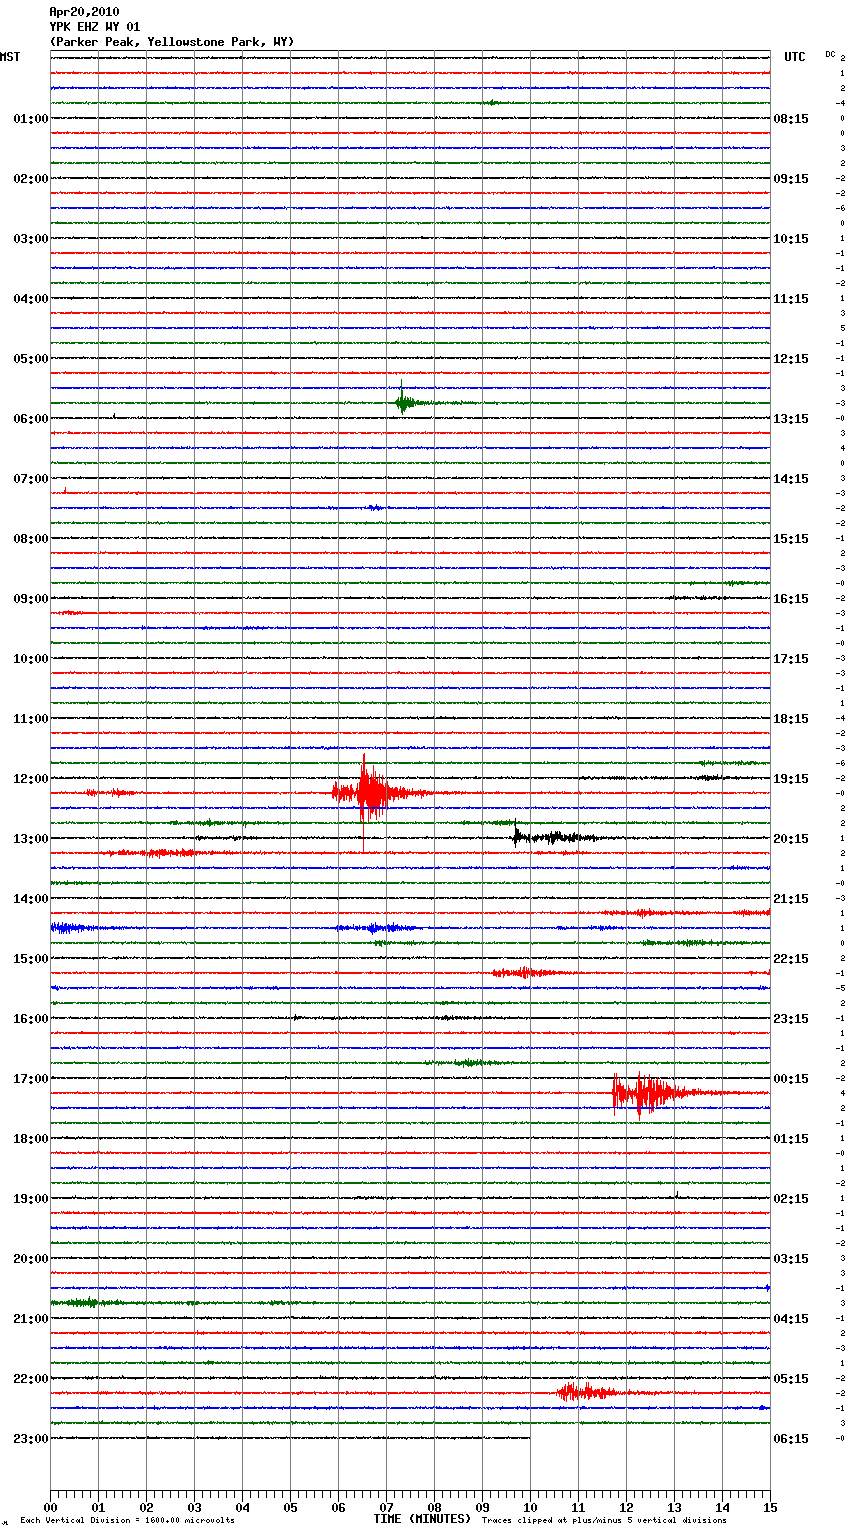Click the 09:00 MST time label
Viewport: 850px width, 1534px height.
[31, 599]
